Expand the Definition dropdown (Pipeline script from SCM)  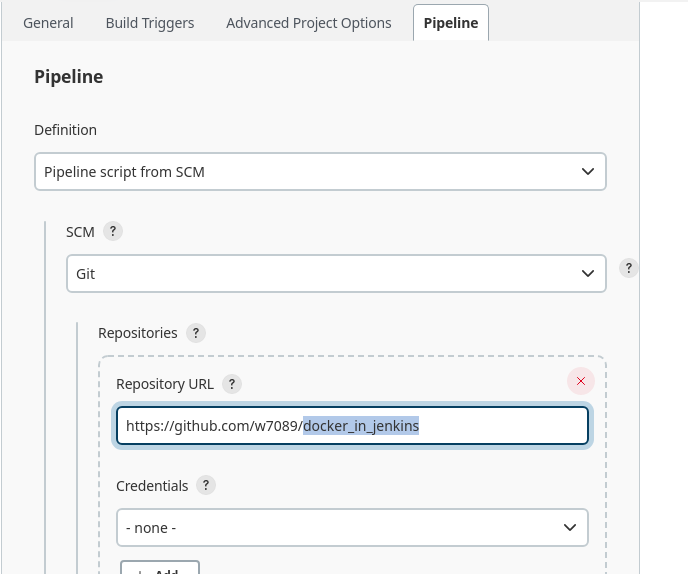tap(320, 172)
